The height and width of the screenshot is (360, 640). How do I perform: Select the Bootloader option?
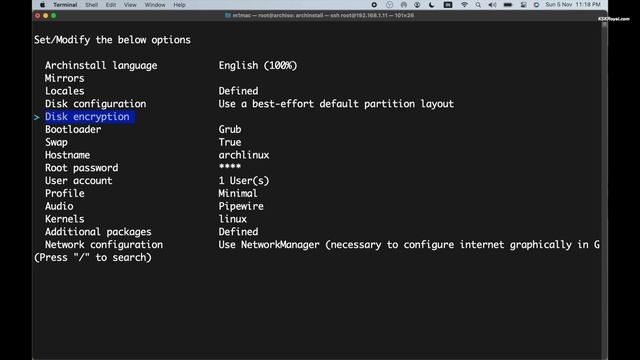pyautogui.click(x=73, y=129)
